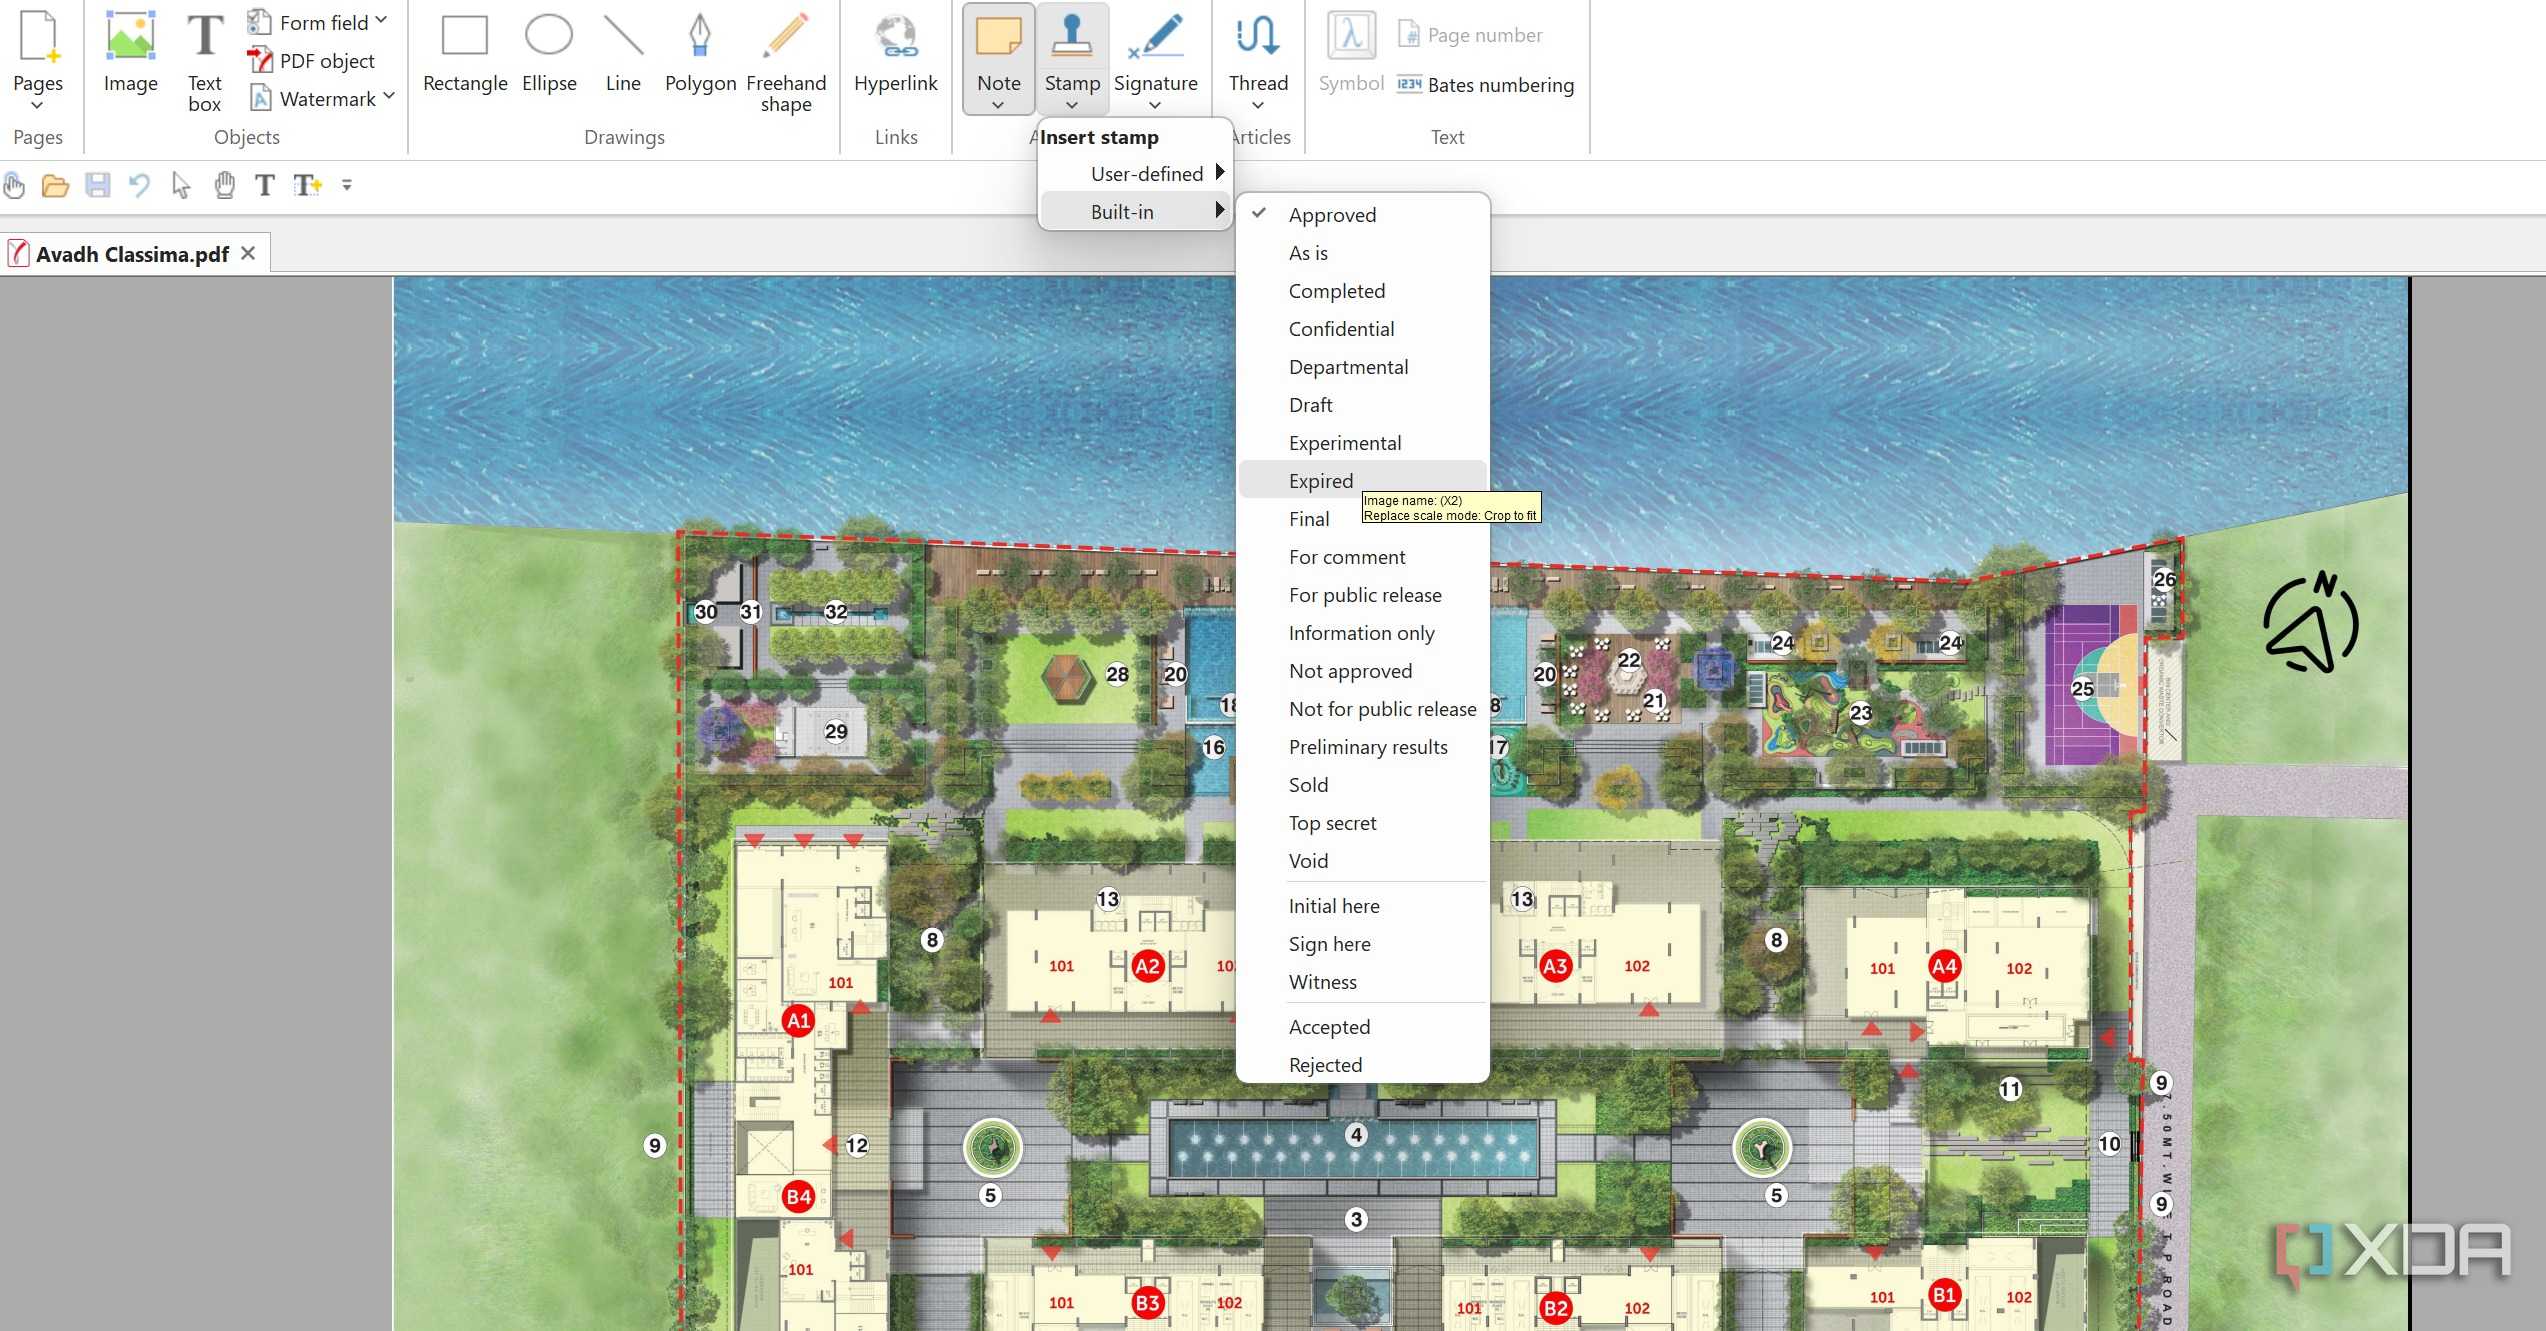Image resolution: width=2546 pixels, height=1331 pixels.
Task: Click the Stamp tool icon
Action: pos(1072,36)
